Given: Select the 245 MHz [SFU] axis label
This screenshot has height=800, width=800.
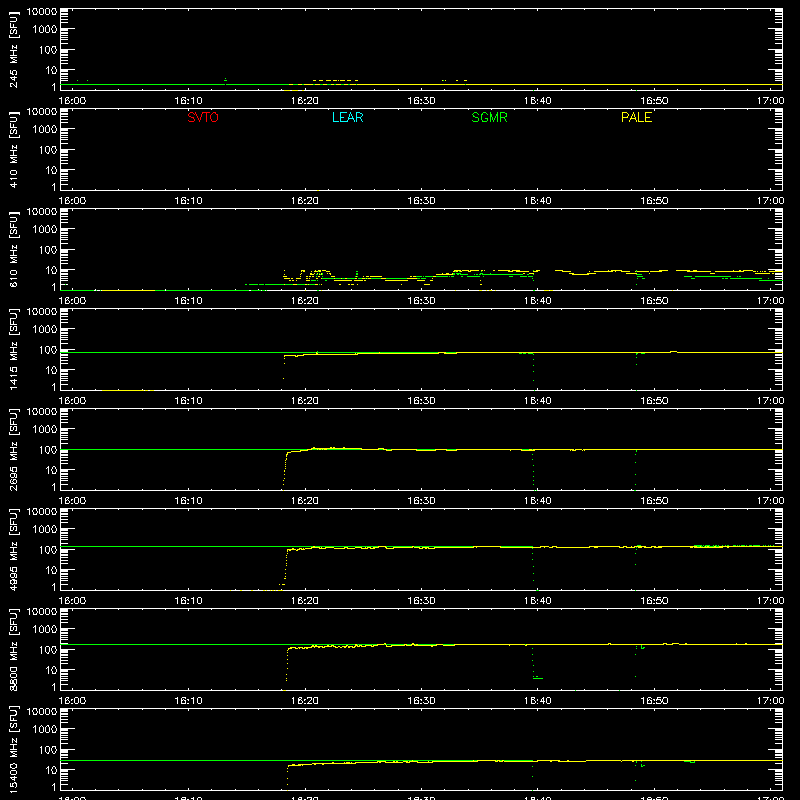Looking at the screenshot, I should pos(14,50).
